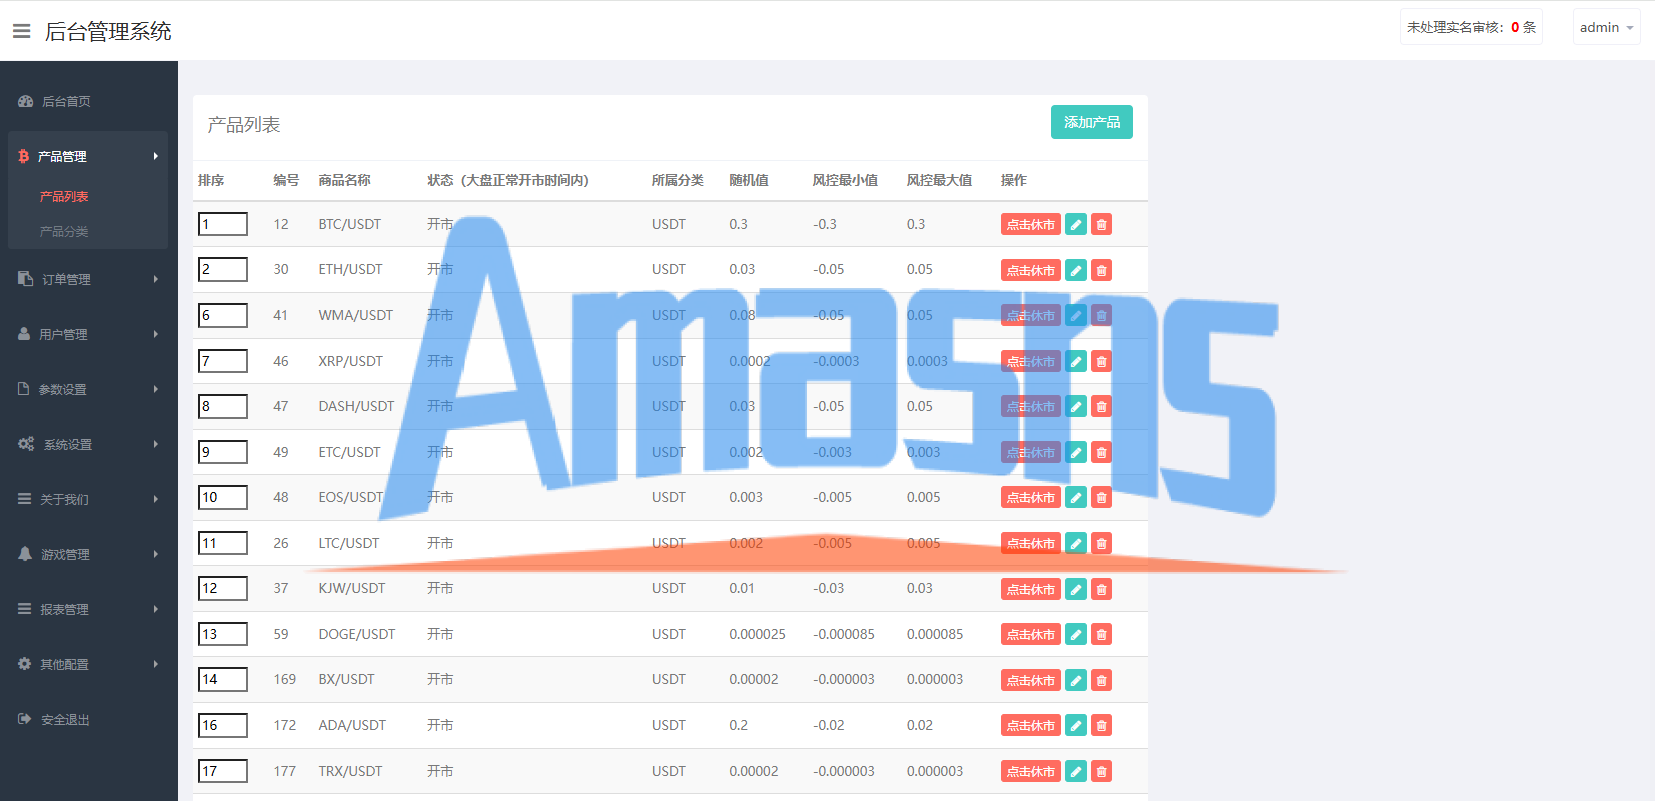
Task: Click the bitcoin icon beside 产品管理
Action: [x=24, y=156]
